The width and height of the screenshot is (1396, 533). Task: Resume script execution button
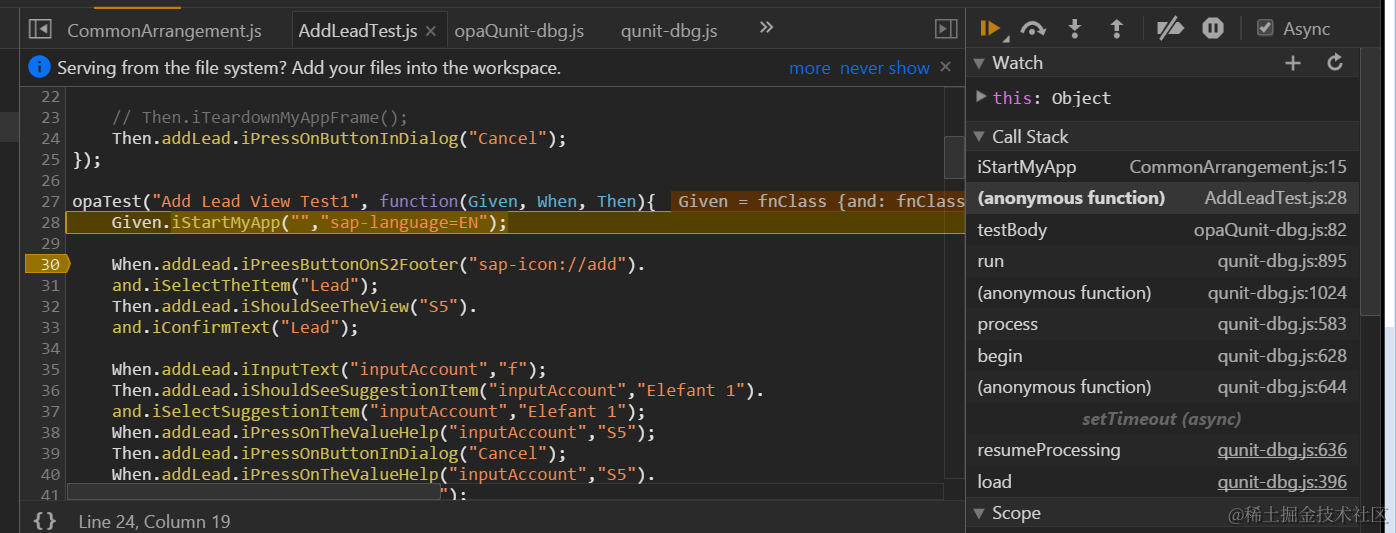(990, 29)
